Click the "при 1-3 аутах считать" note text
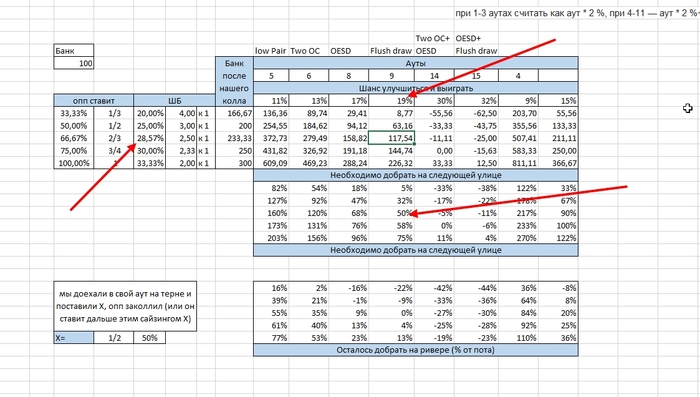700x397 pixels. click(577, 13)
